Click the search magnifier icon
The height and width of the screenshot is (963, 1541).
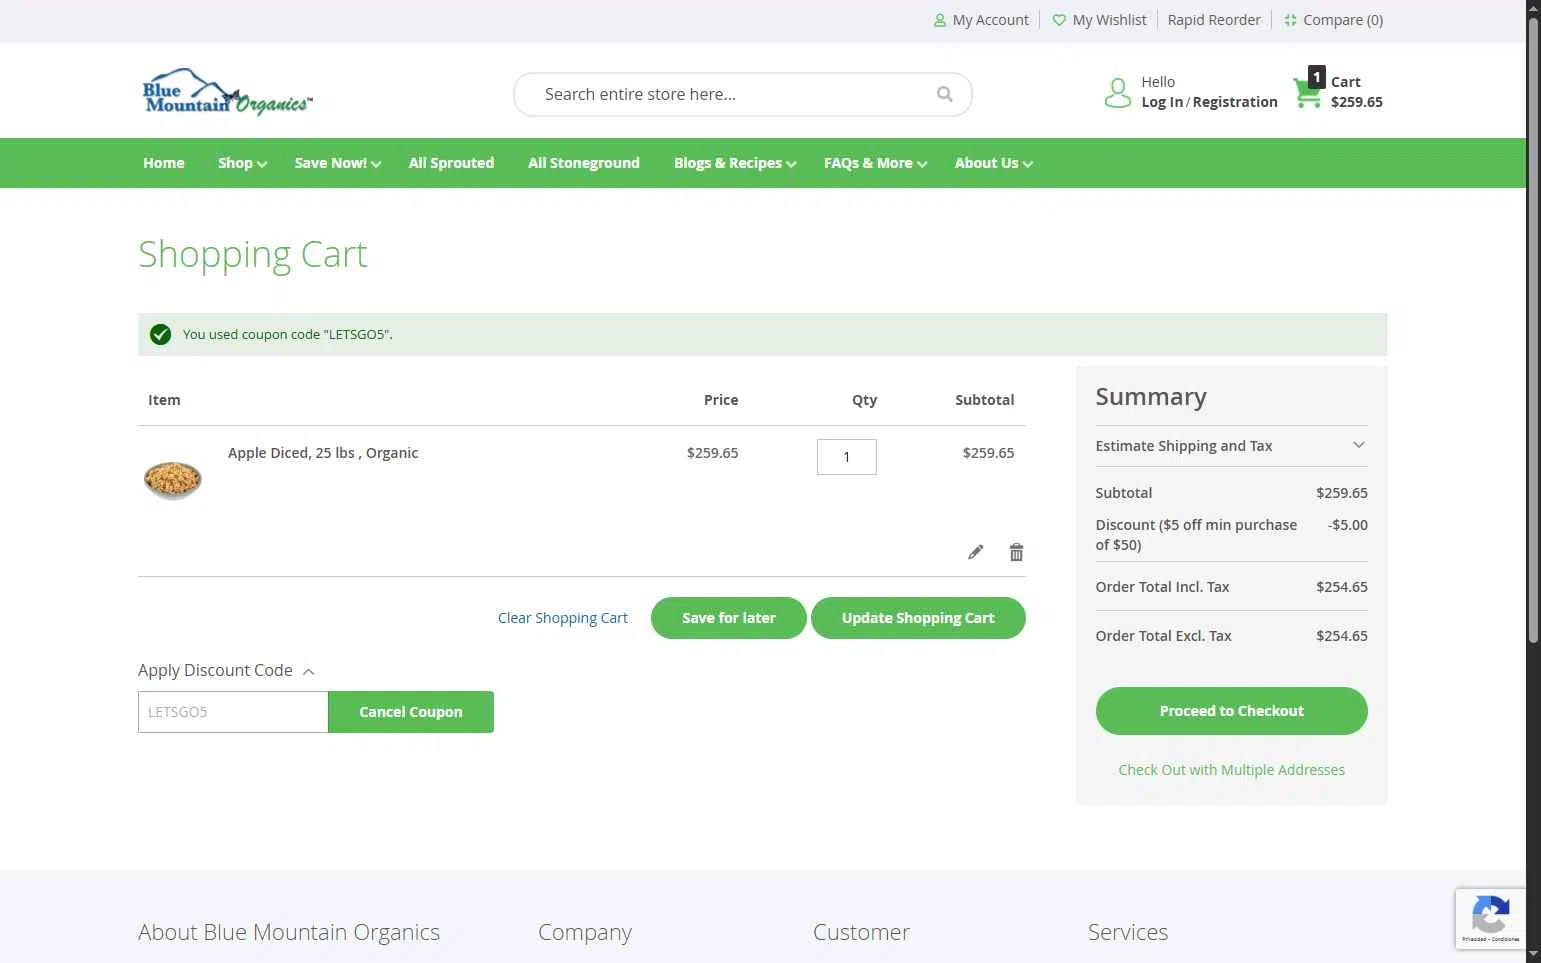[944, 94]
